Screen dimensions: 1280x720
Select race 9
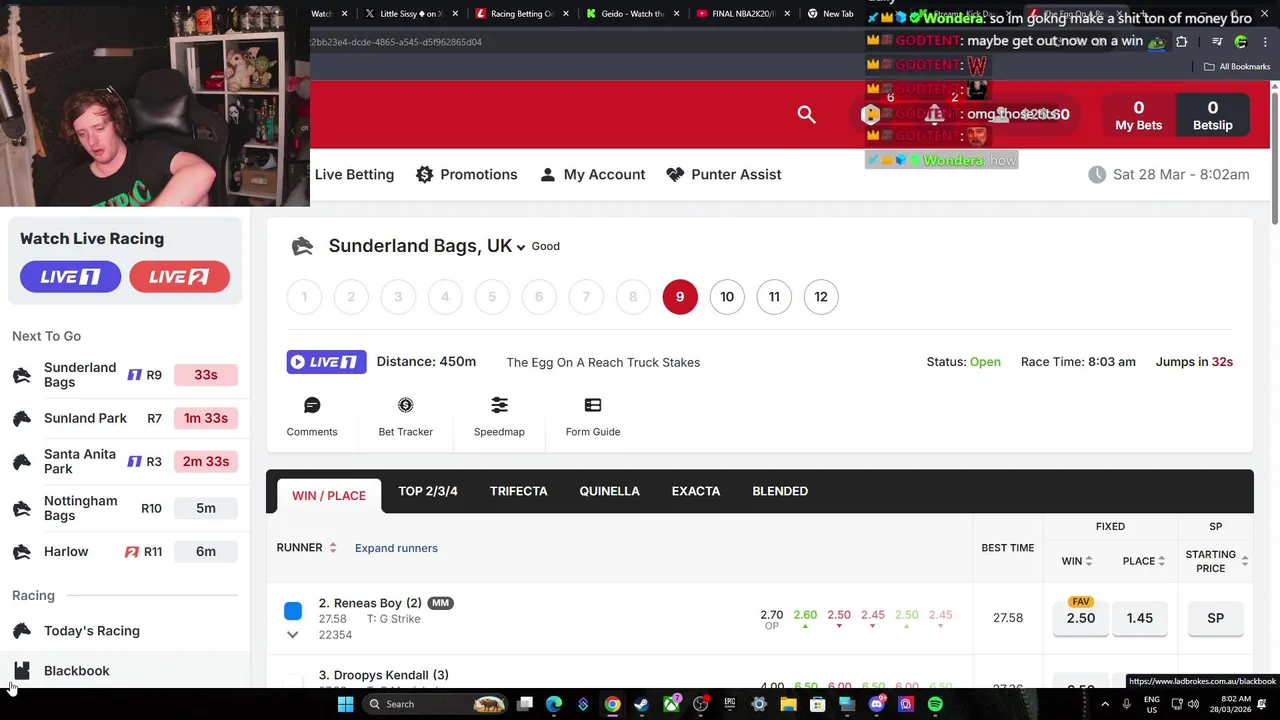tap(680, 297)
